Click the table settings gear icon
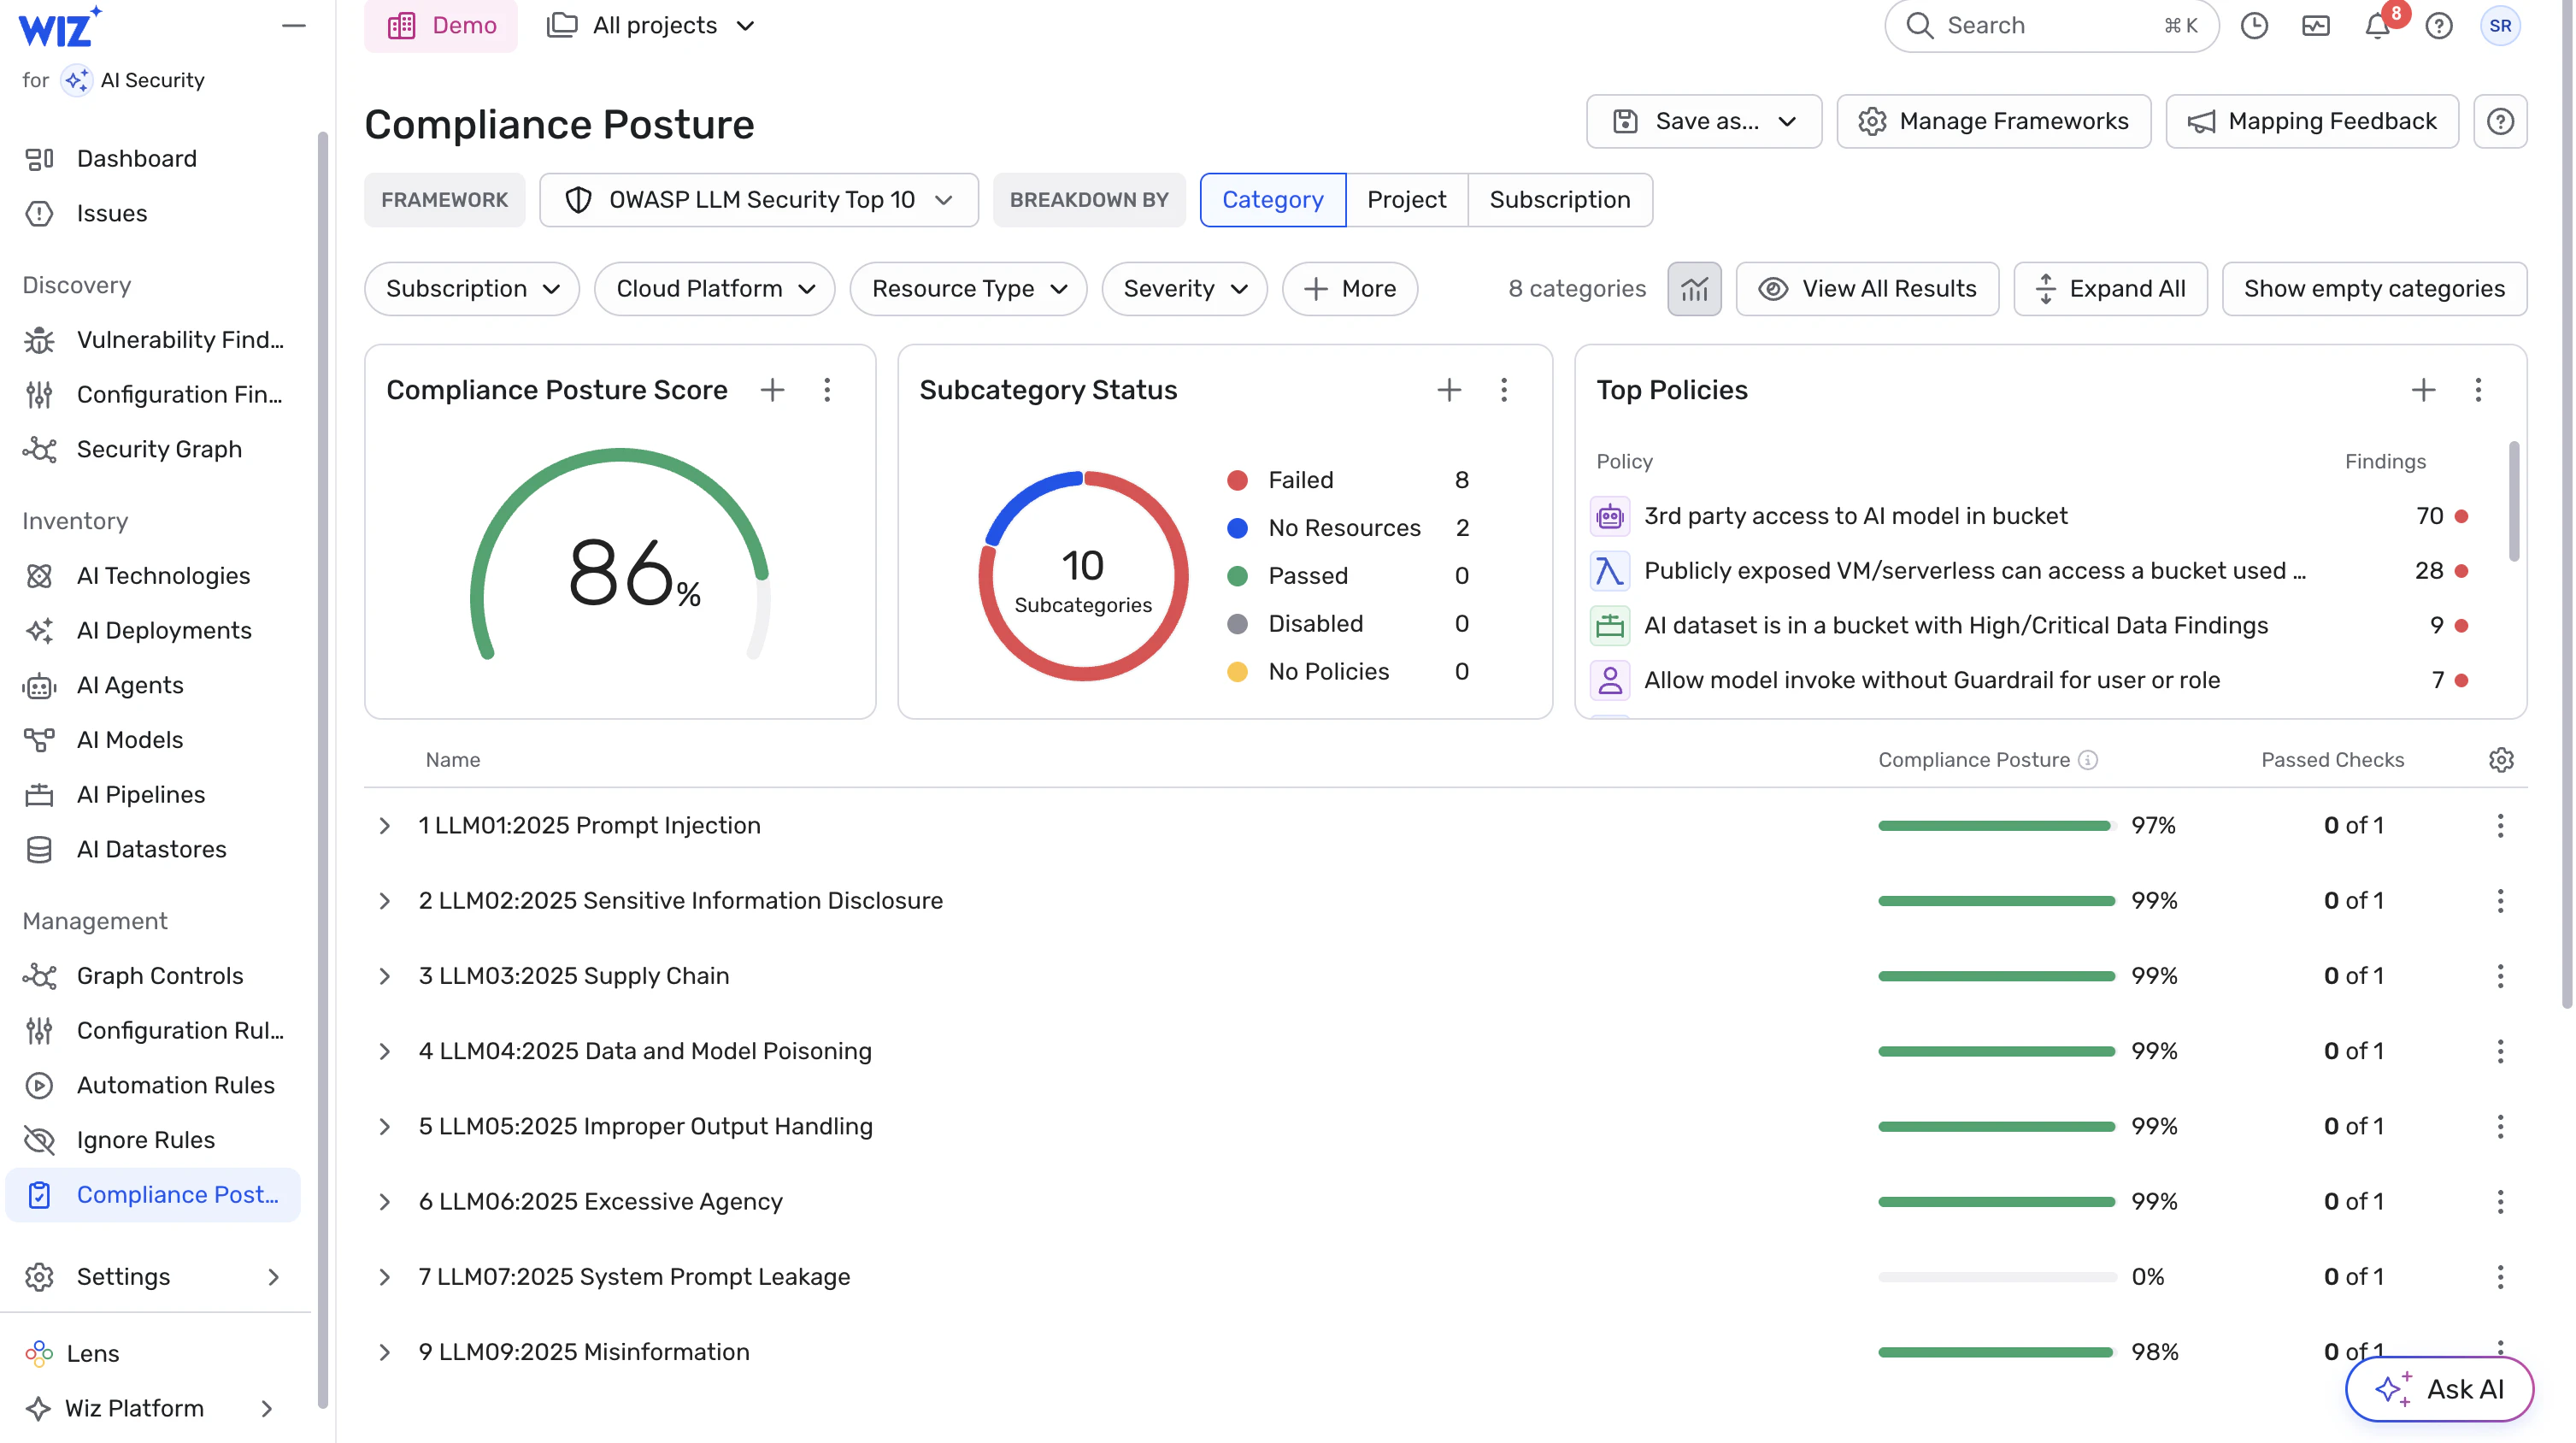The height and width of the screenshot is (1443, 2576). pos(2501,760)
